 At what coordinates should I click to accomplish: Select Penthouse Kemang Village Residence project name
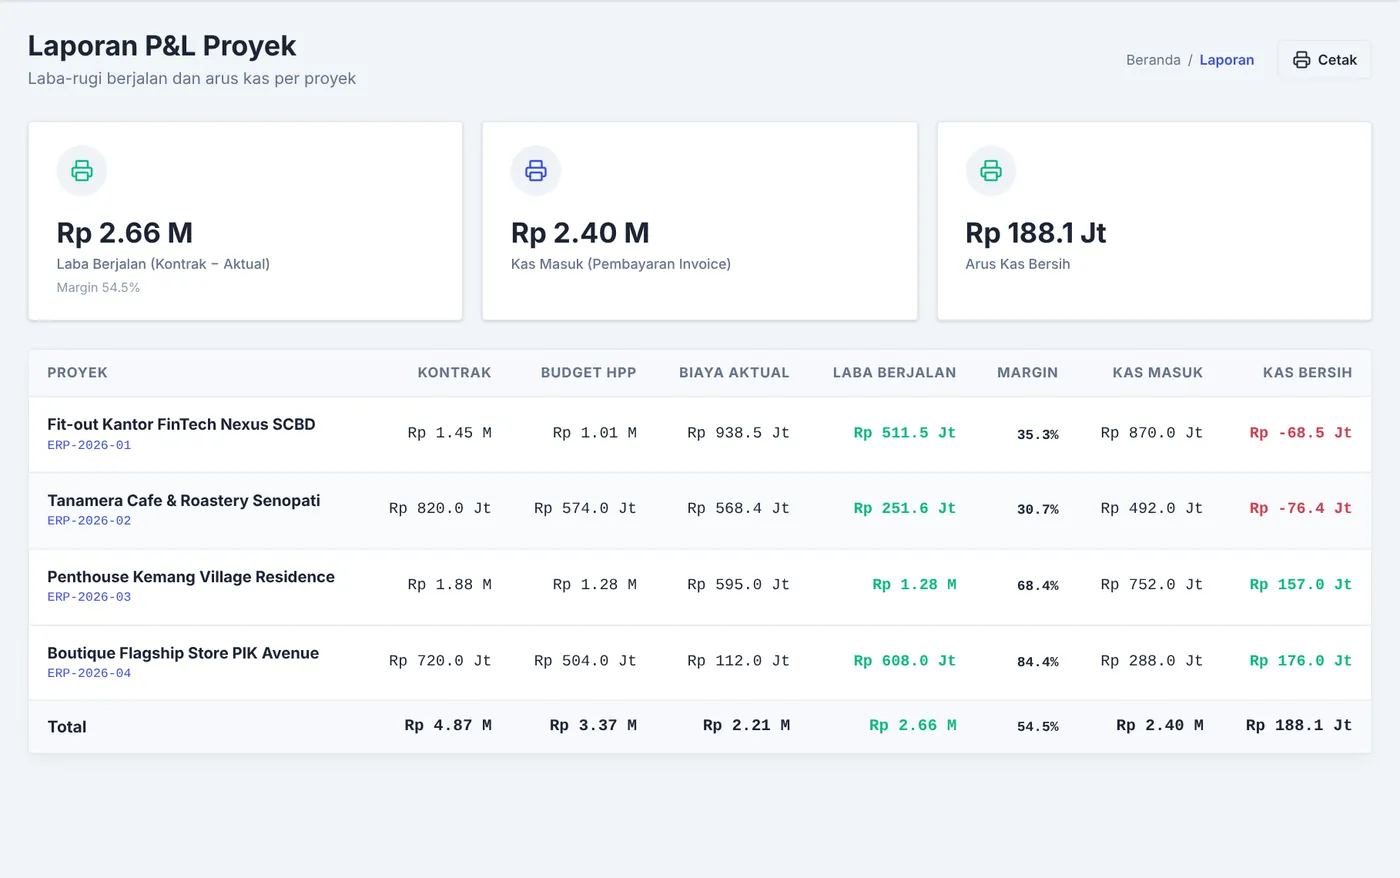click(x=191, y=577)
